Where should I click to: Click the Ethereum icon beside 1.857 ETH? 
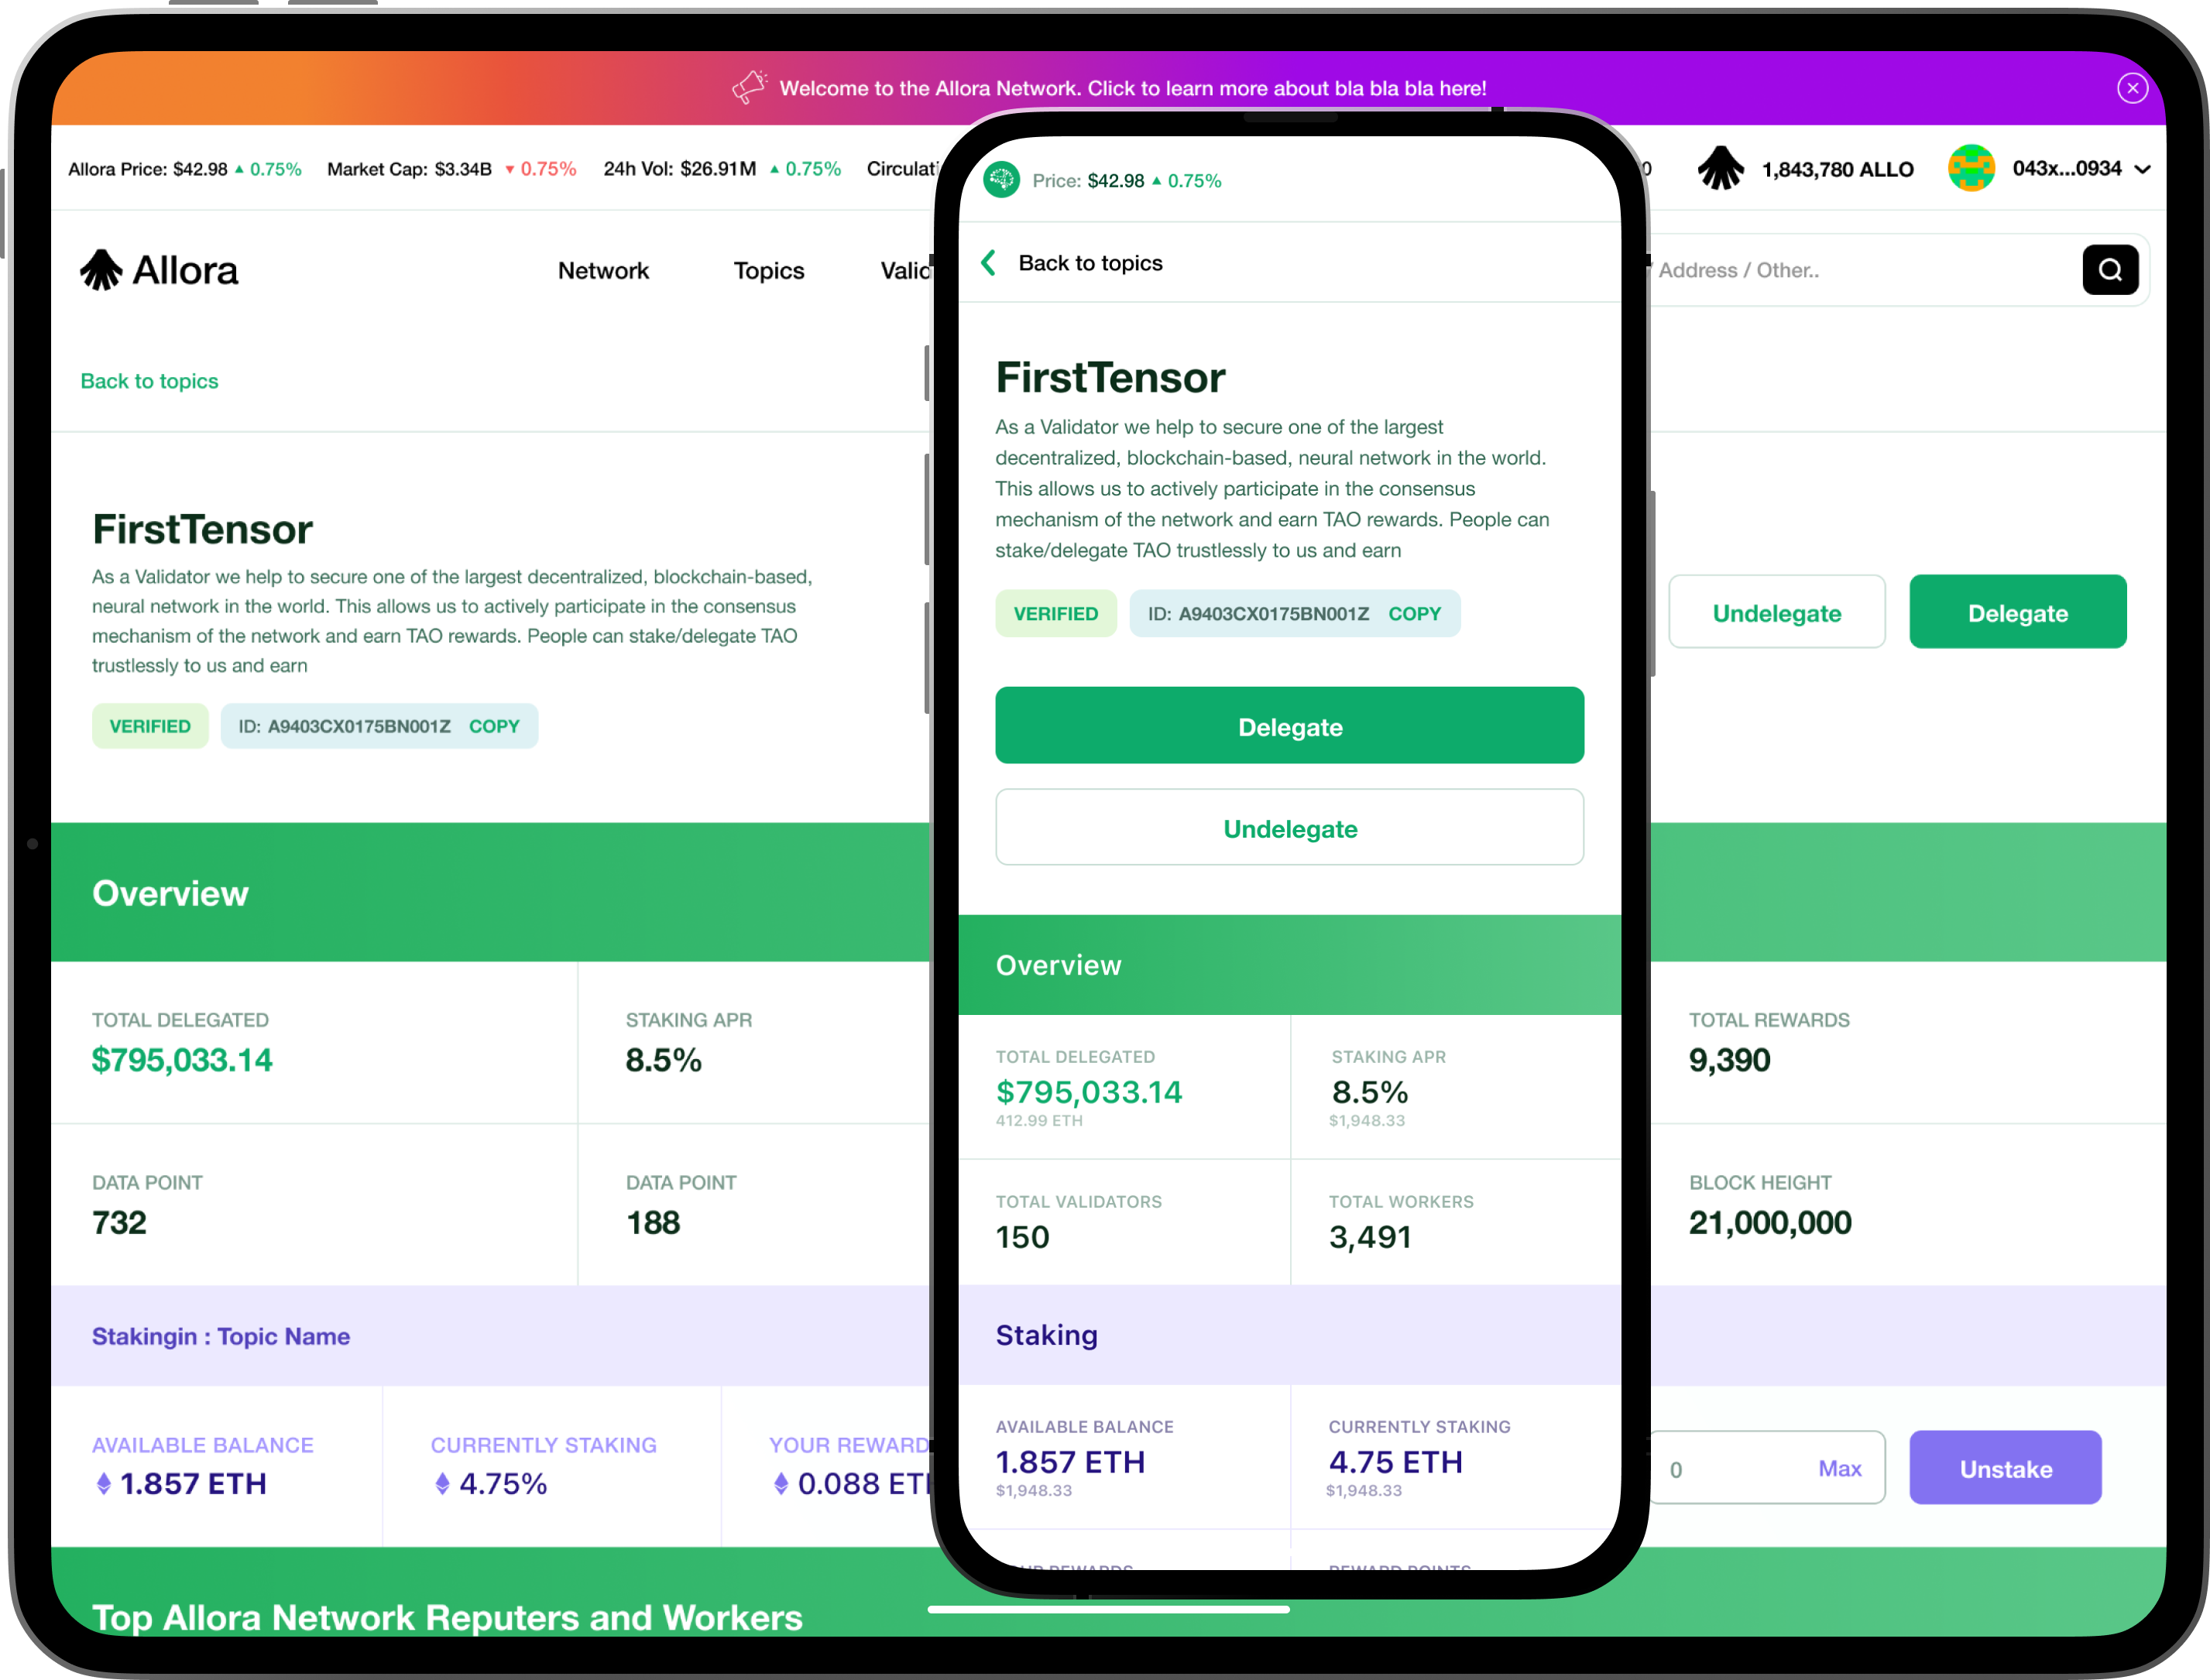[104, 1483]
